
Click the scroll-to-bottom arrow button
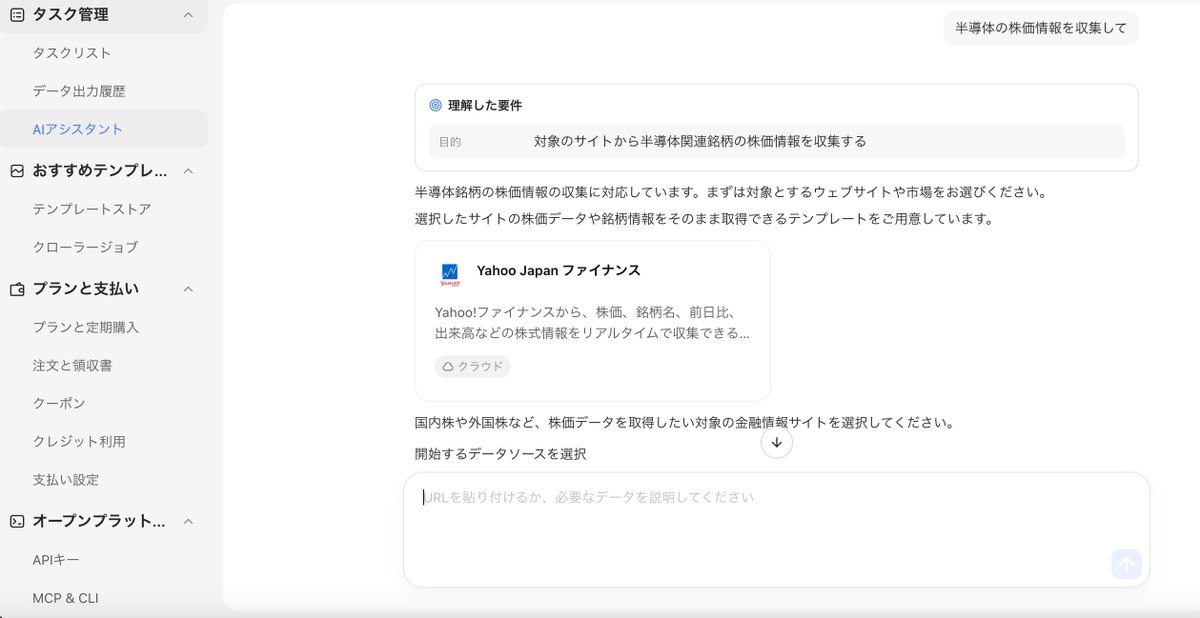(x=776, y=442)
